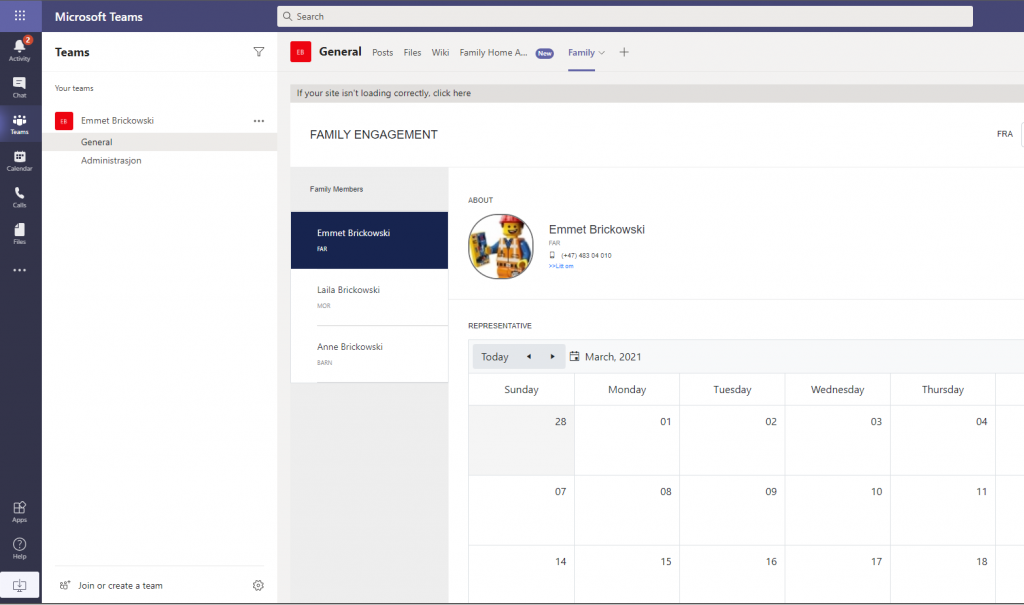Click the filter teams funnel icon
The image size is (1024, 605).
click(x=259, y=52)
